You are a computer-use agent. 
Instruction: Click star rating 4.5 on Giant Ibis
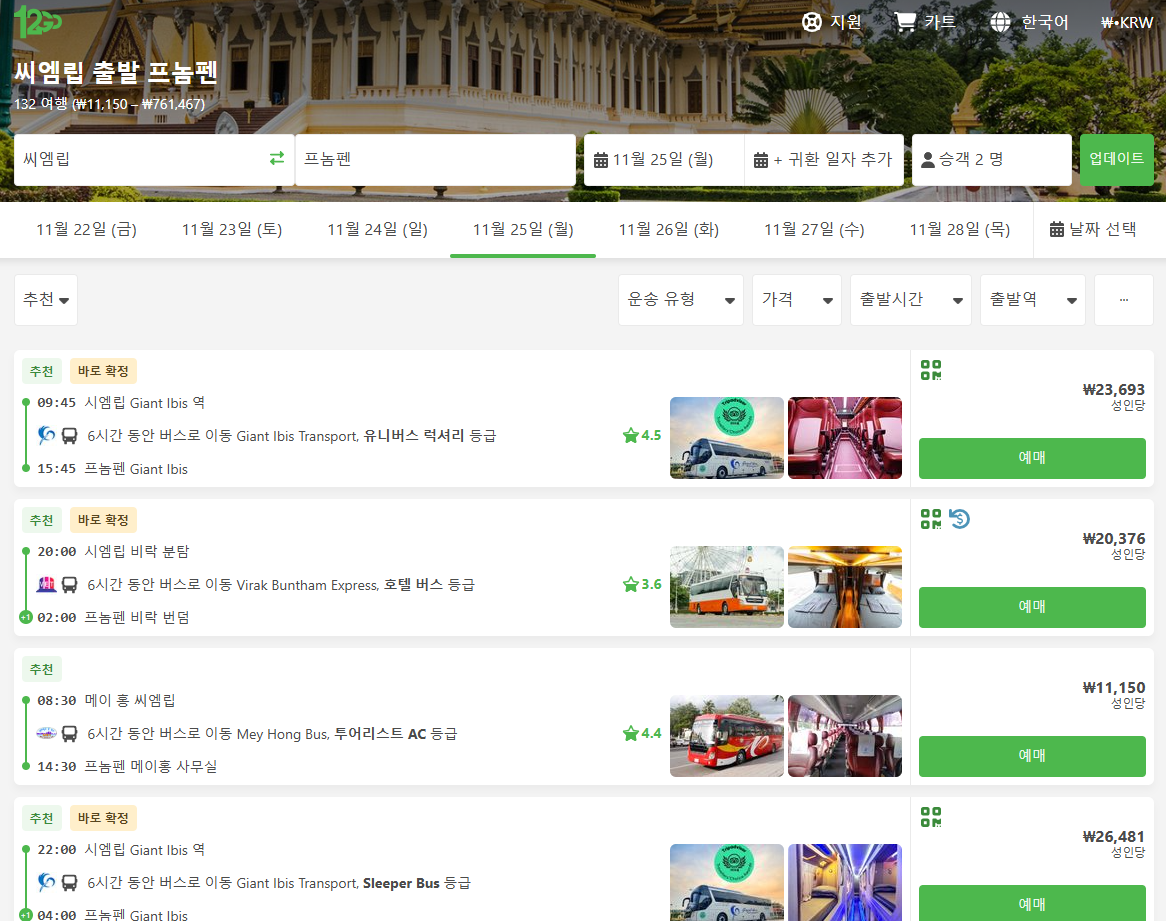click(x=642, y=435)
